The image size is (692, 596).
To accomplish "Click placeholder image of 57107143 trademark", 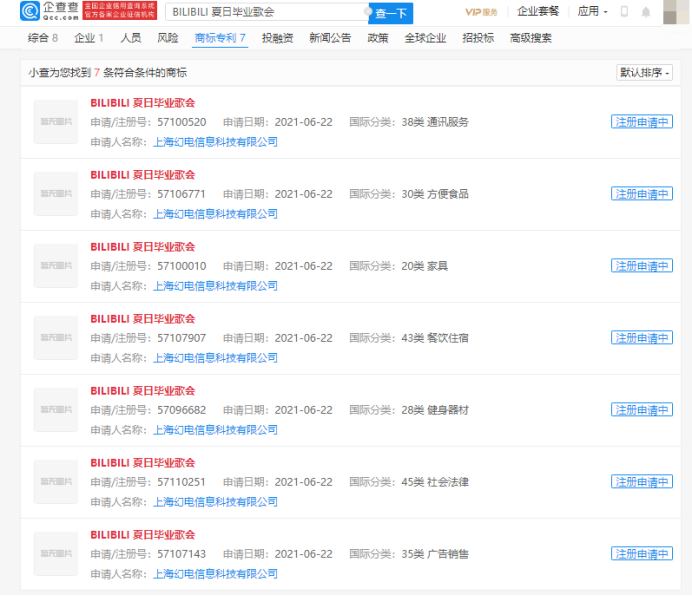I will point(56,554).
